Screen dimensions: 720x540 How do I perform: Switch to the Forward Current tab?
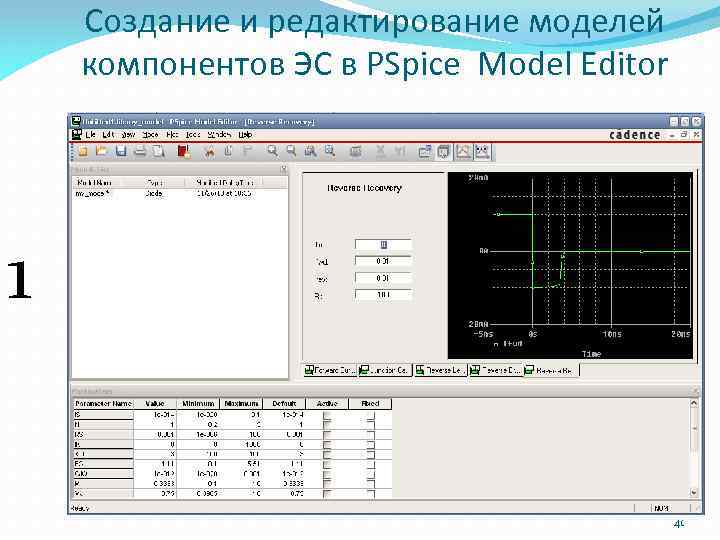(330, 370)
